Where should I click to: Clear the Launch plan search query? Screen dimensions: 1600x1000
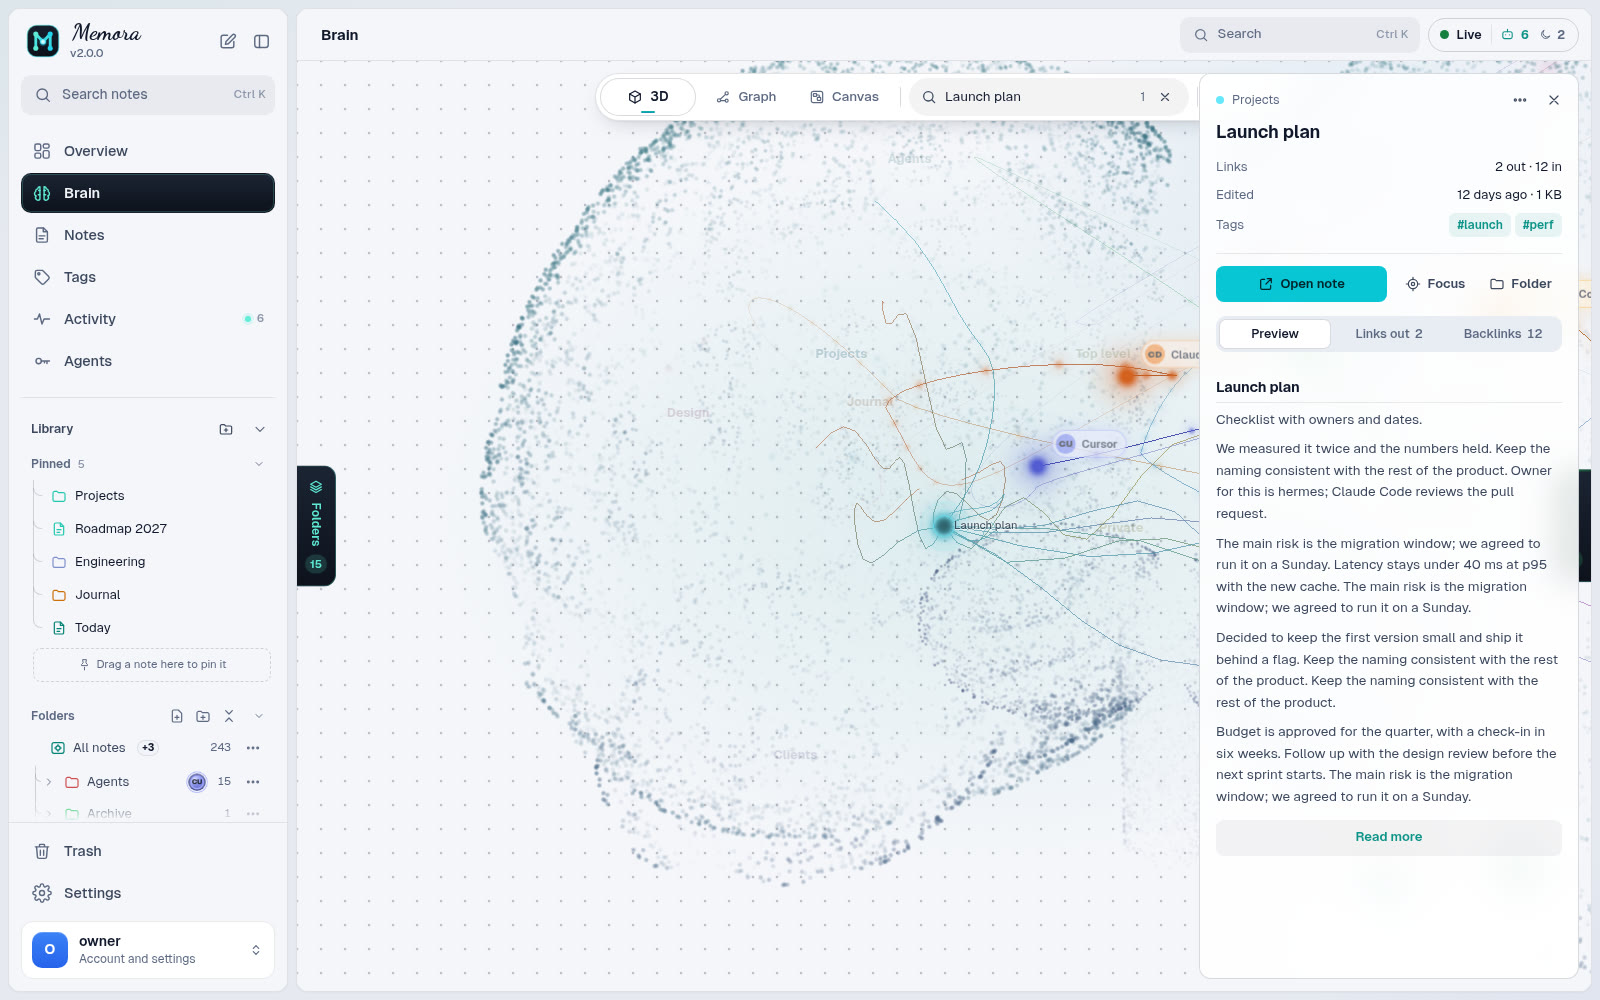point(1165,97)
